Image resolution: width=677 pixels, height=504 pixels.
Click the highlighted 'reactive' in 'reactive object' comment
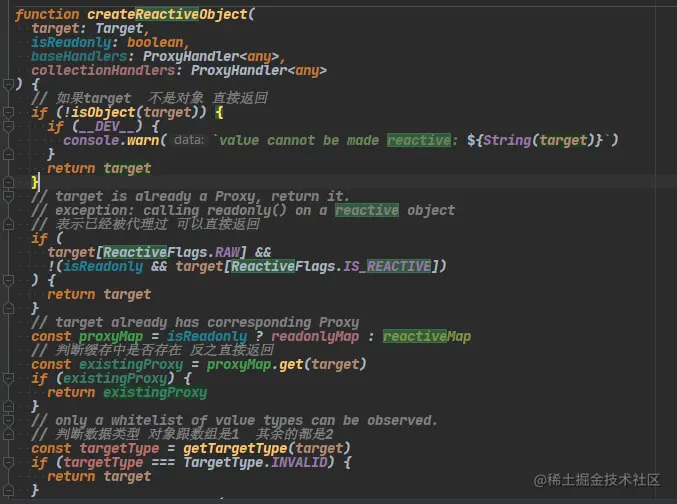[x=367, y=210]
